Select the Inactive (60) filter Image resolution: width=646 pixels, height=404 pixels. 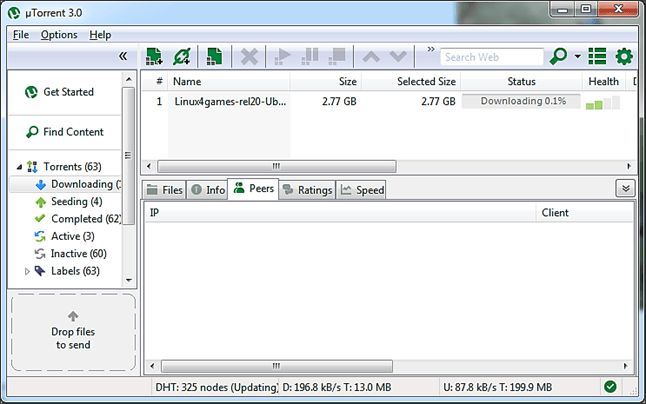(x=70, y=254)
